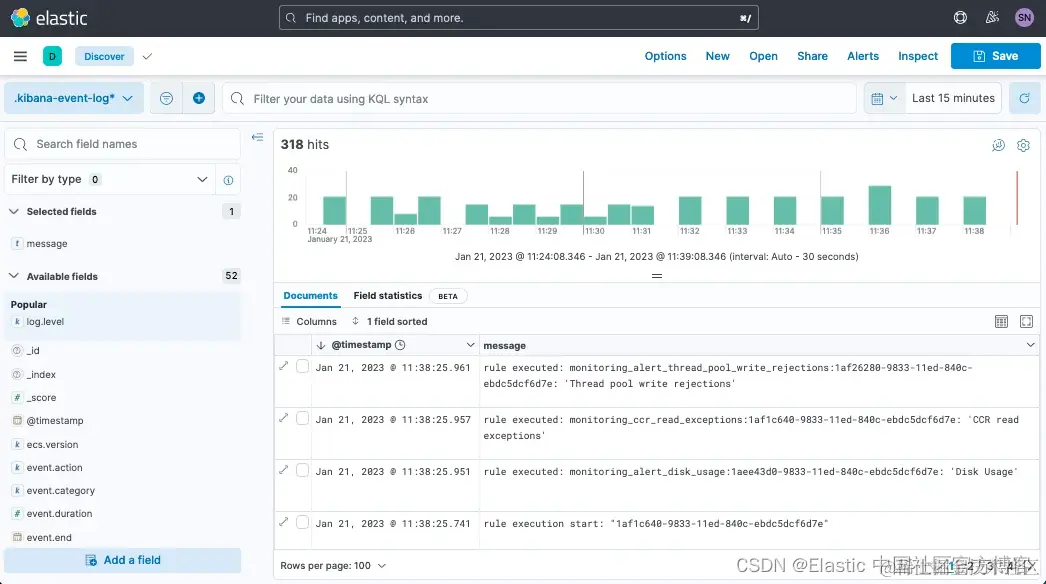Click the Elastic logo
Image resolution: width=1046 pixels, height=584 pixels.
[x=49, y=18]
